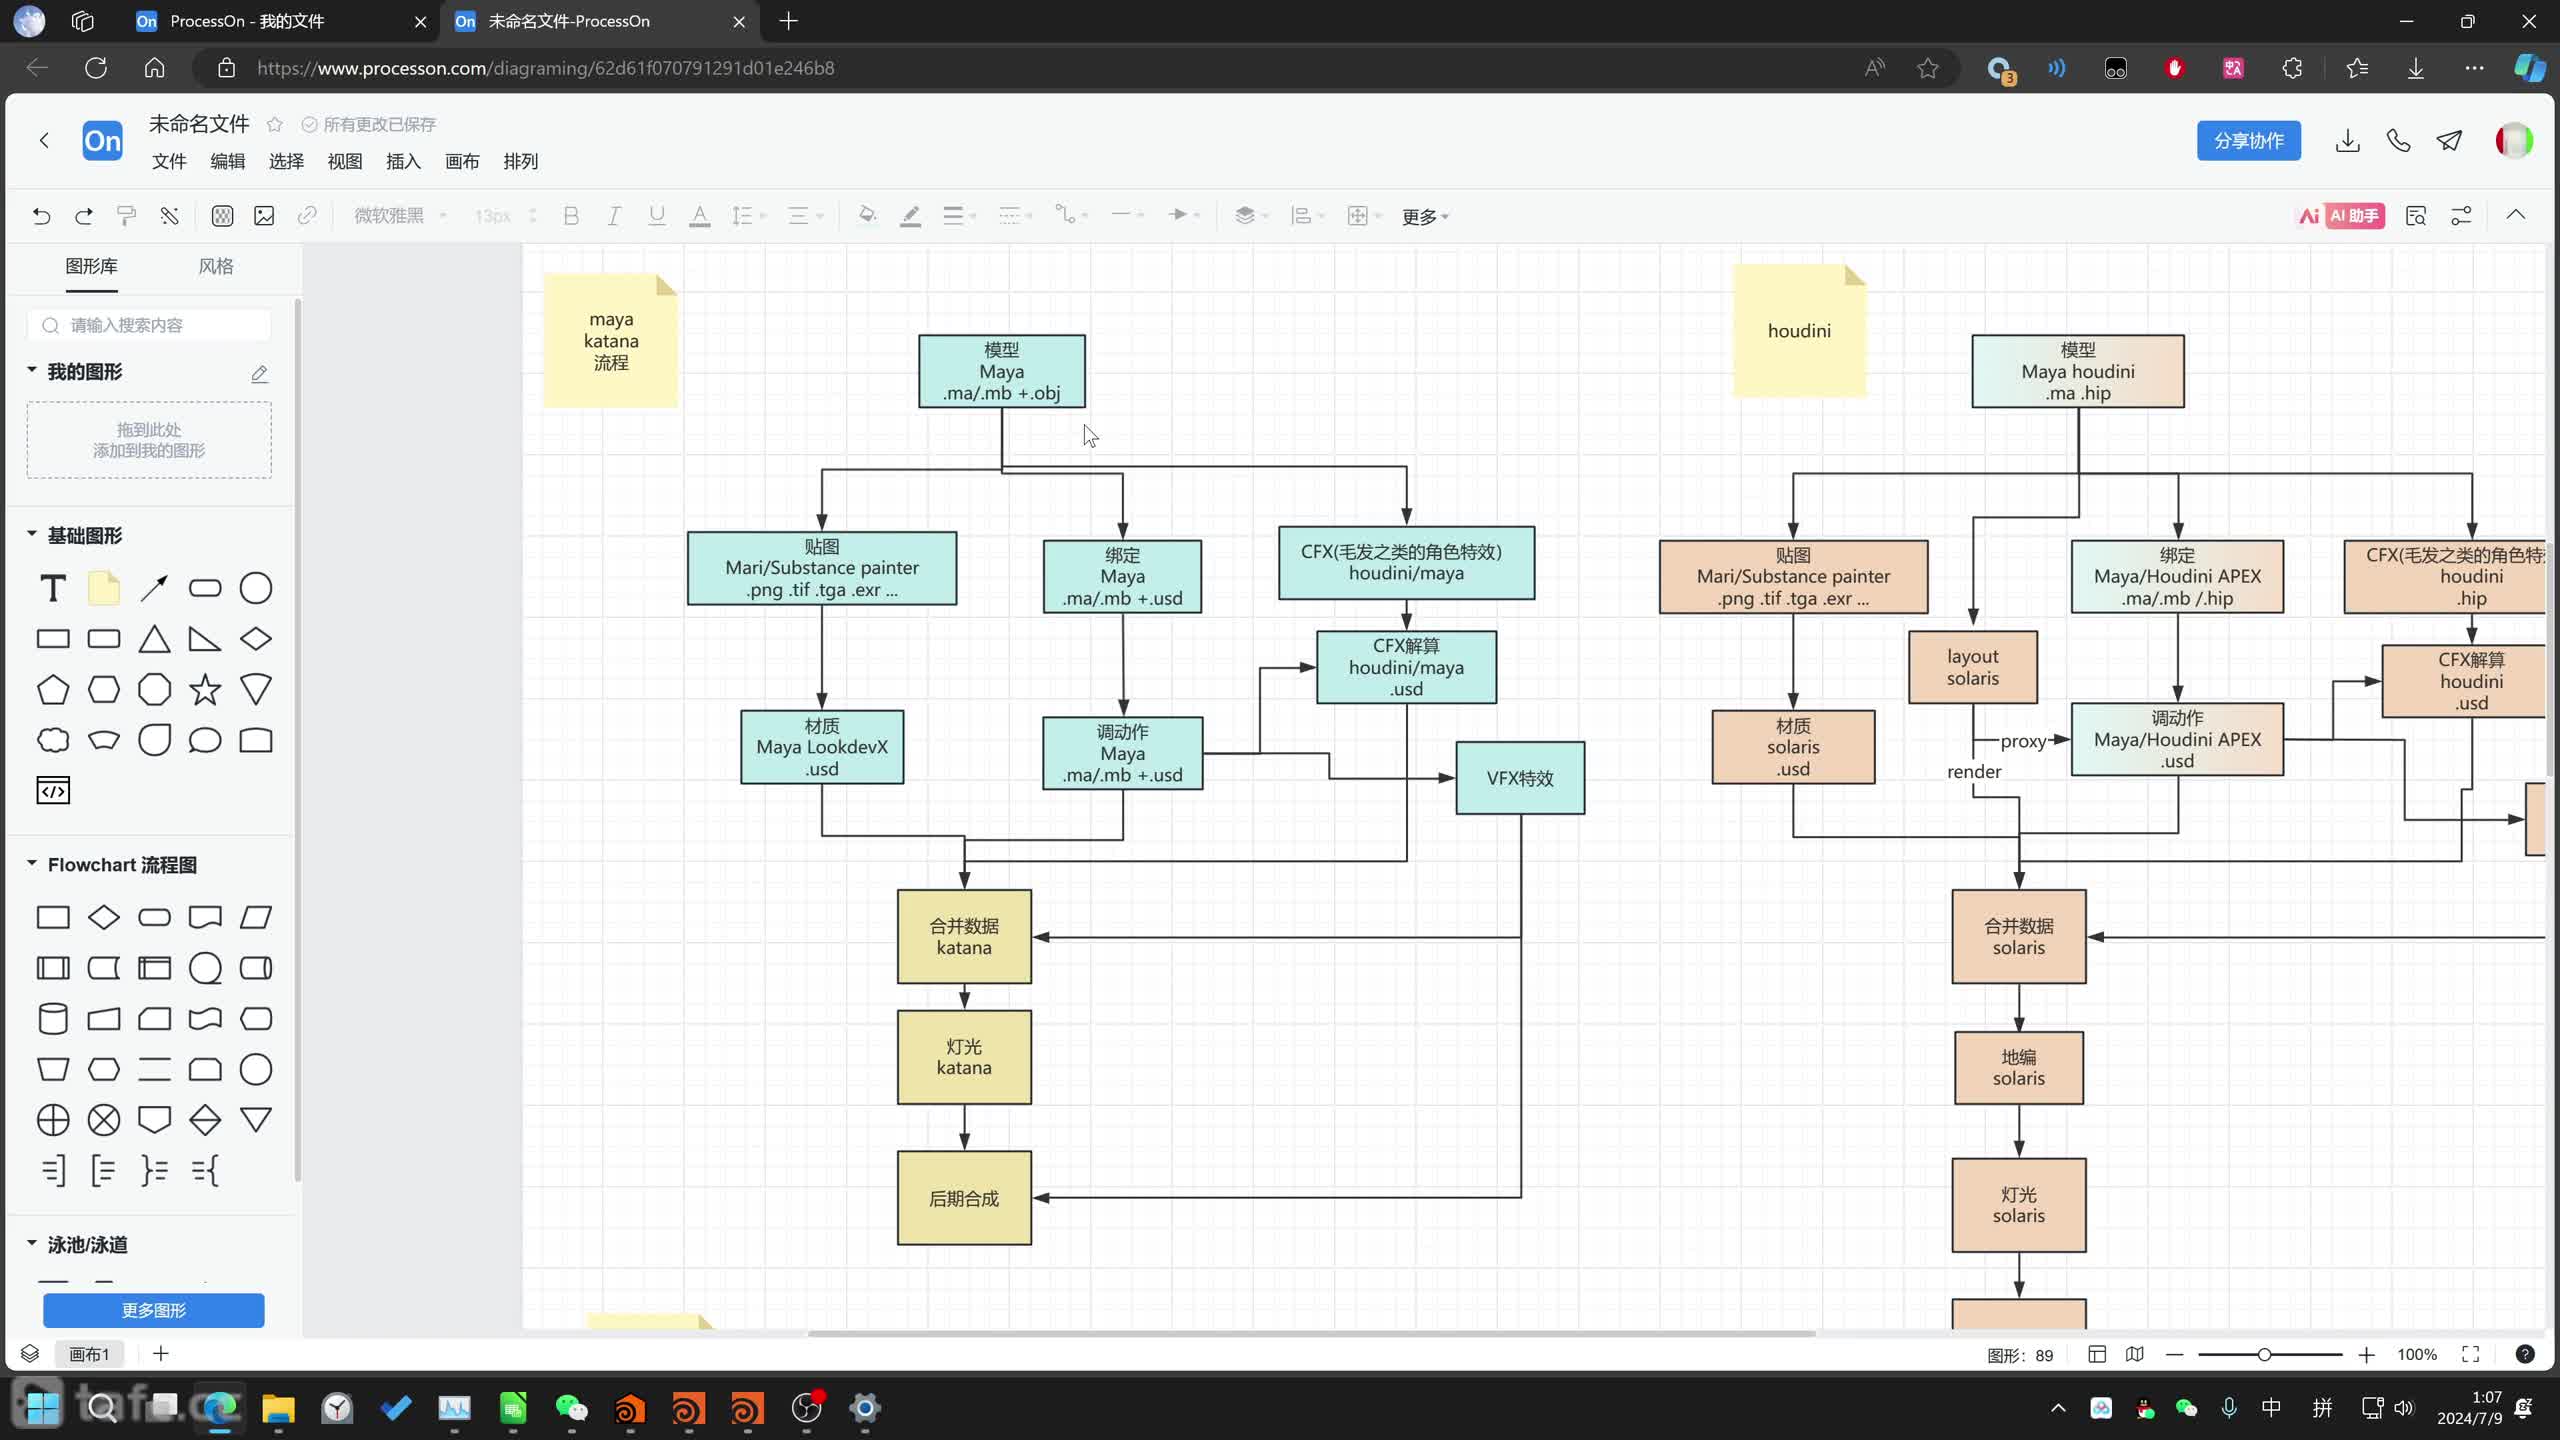The height and width of the screenshot is (1440, 2560).
Task: Select the 合并数据 katana node
Action: pyautogui.click(x=964, y=937)
